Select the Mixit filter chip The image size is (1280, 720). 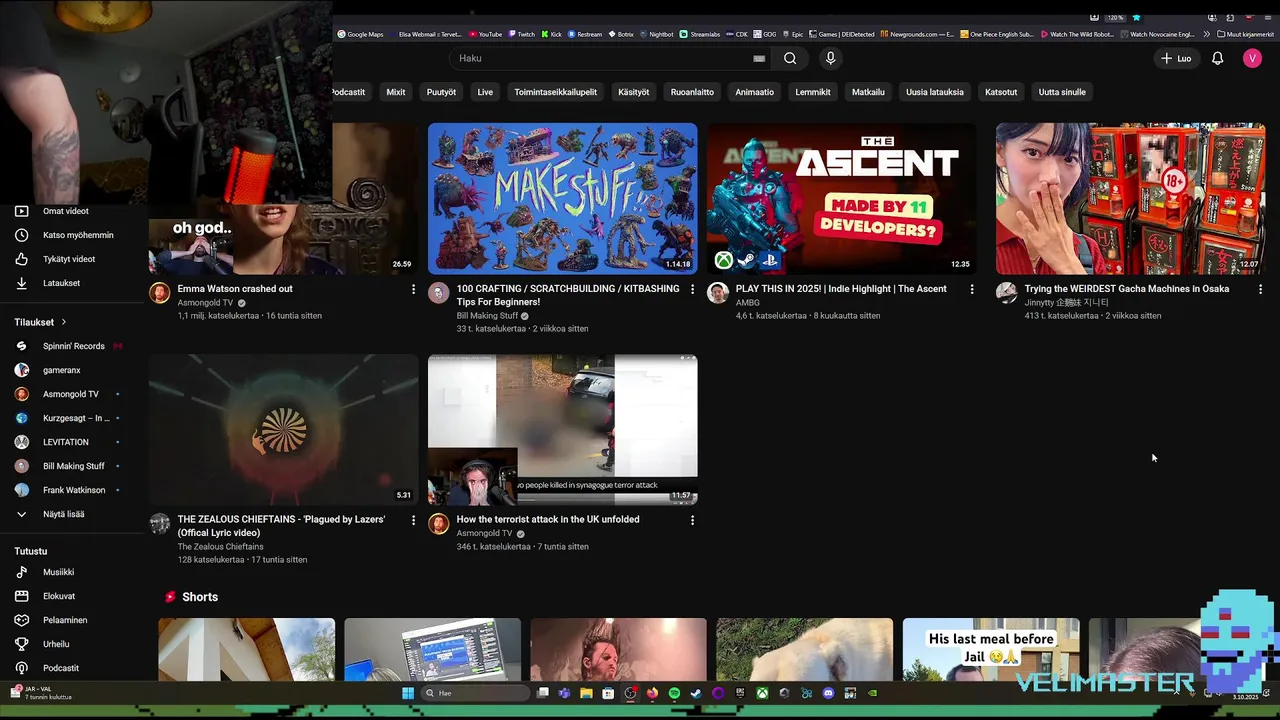tap(396, 92)
